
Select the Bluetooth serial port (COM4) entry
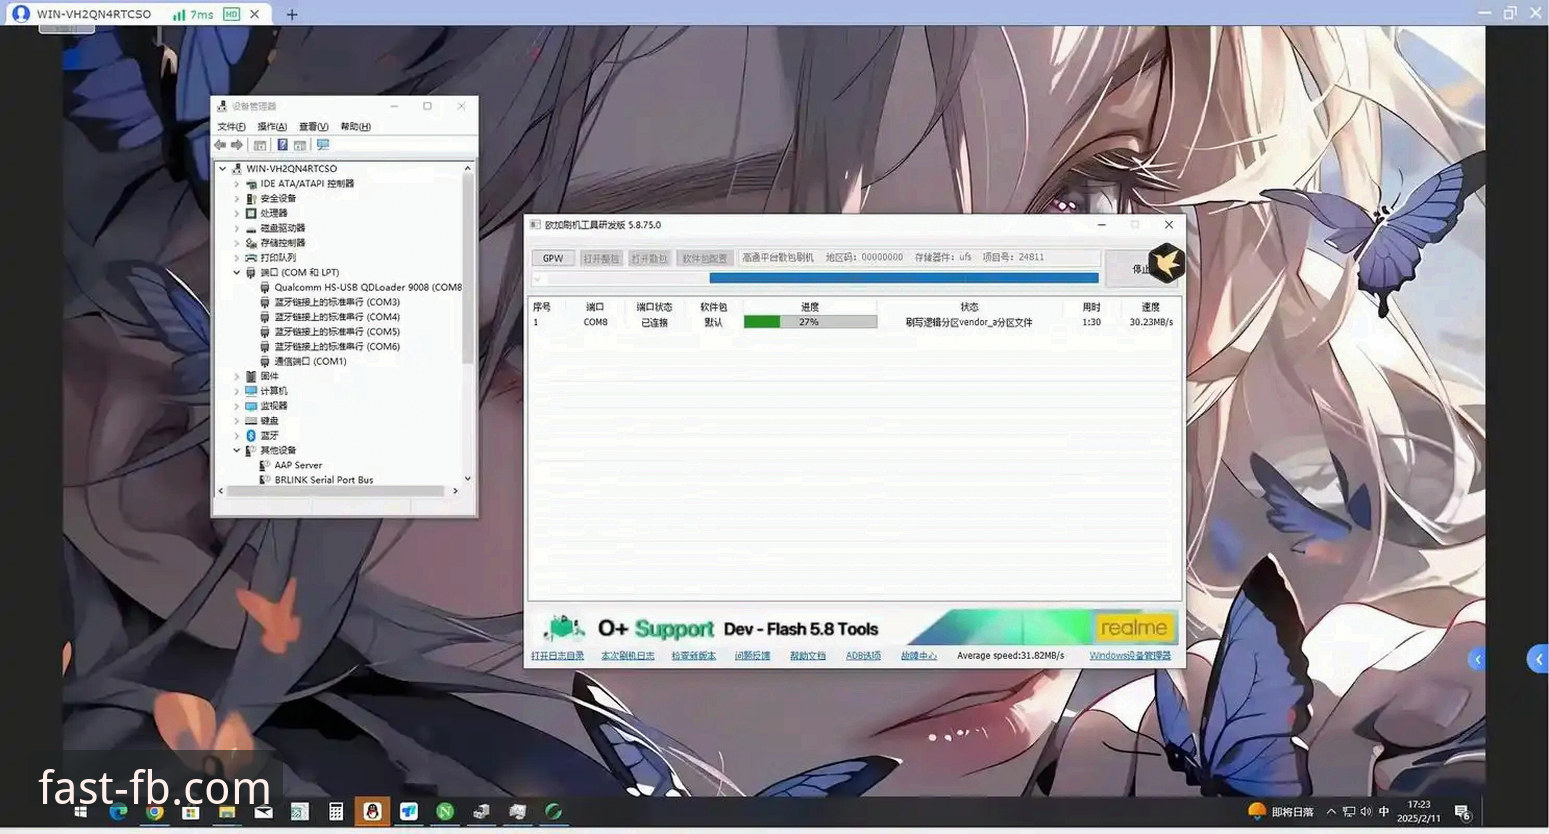tap(337, 317)
